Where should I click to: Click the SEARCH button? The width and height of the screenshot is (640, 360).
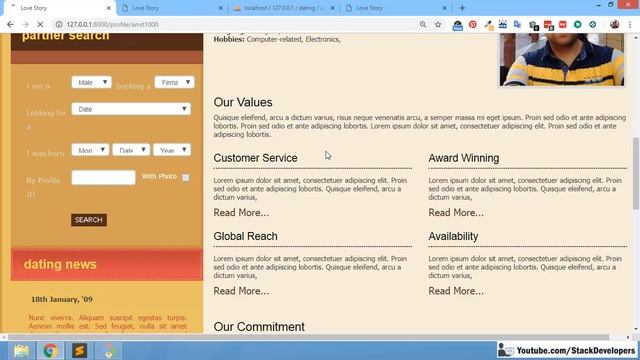pos(89,220)
